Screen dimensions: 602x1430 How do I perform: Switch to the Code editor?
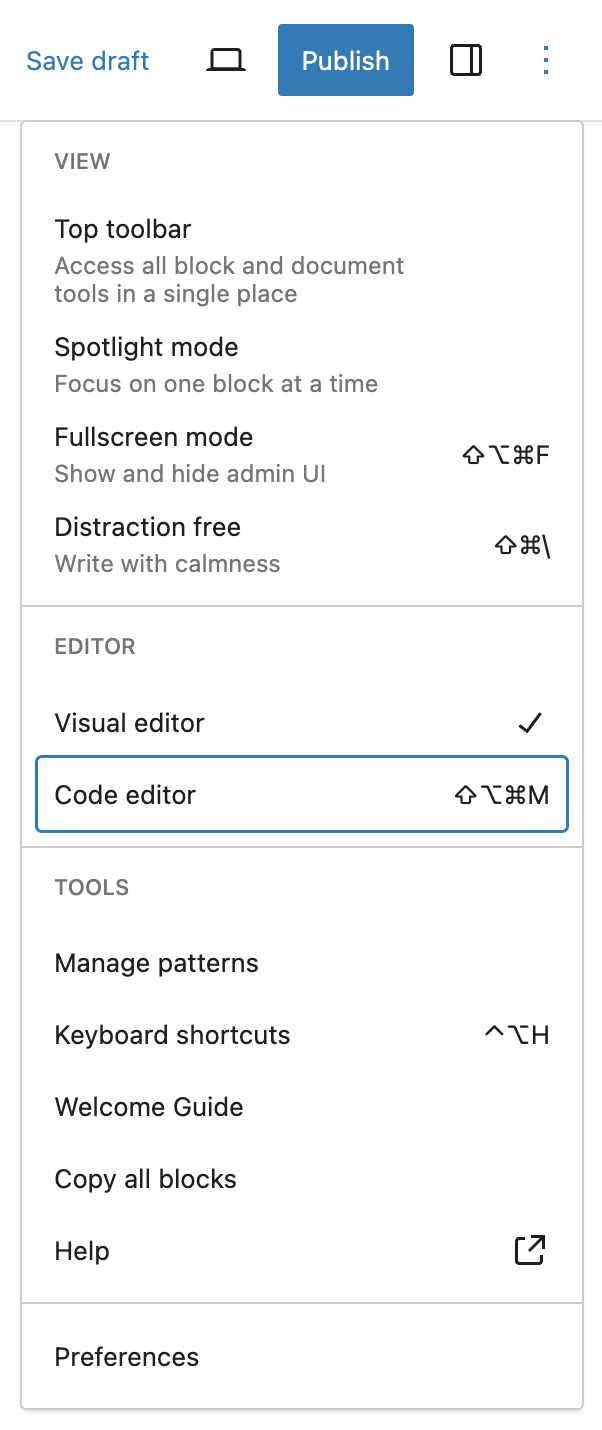pos(124,794)
